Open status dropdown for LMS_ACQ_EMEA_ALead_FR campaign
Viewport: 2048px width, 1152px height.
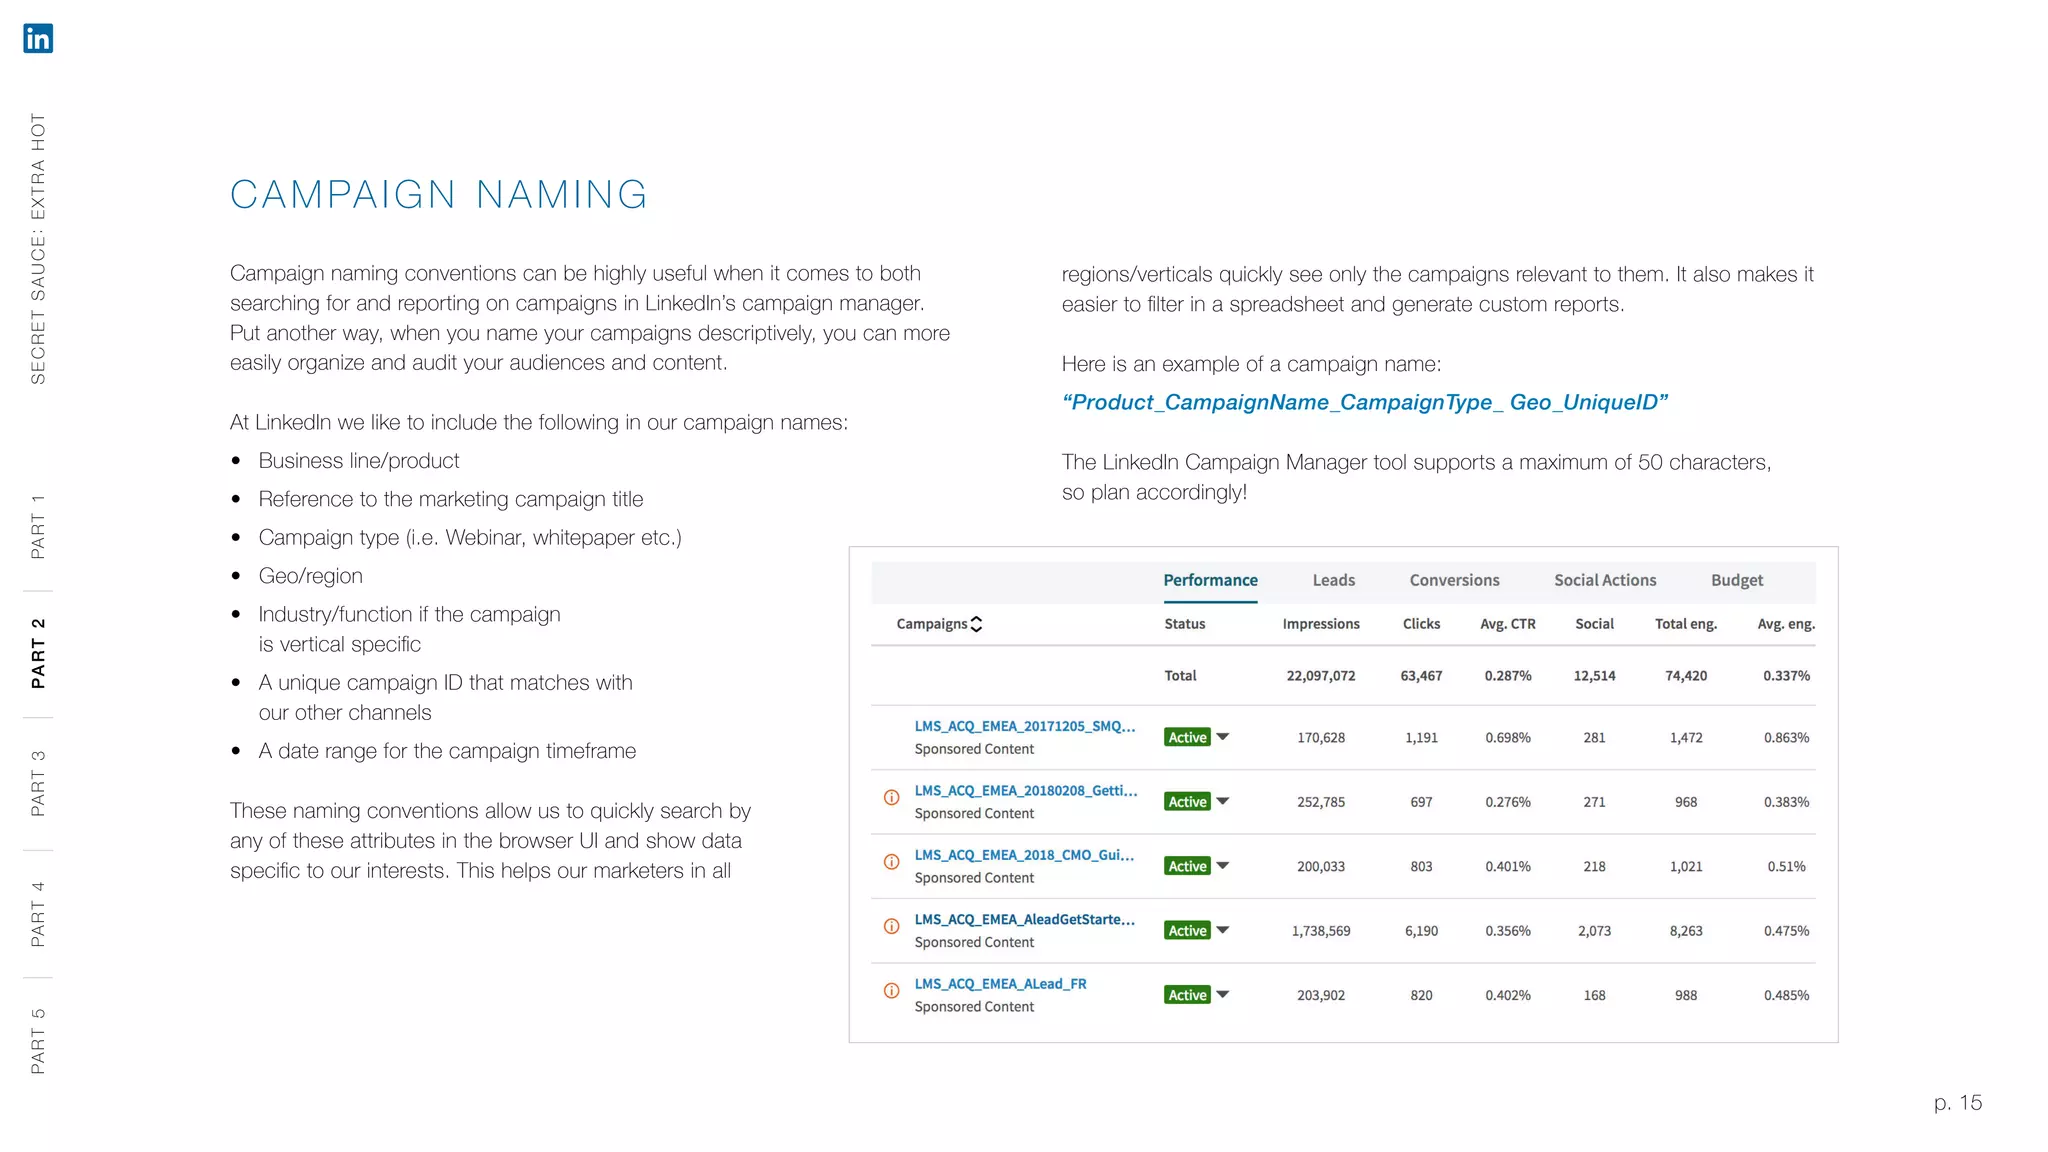(x=1222, y=995)
